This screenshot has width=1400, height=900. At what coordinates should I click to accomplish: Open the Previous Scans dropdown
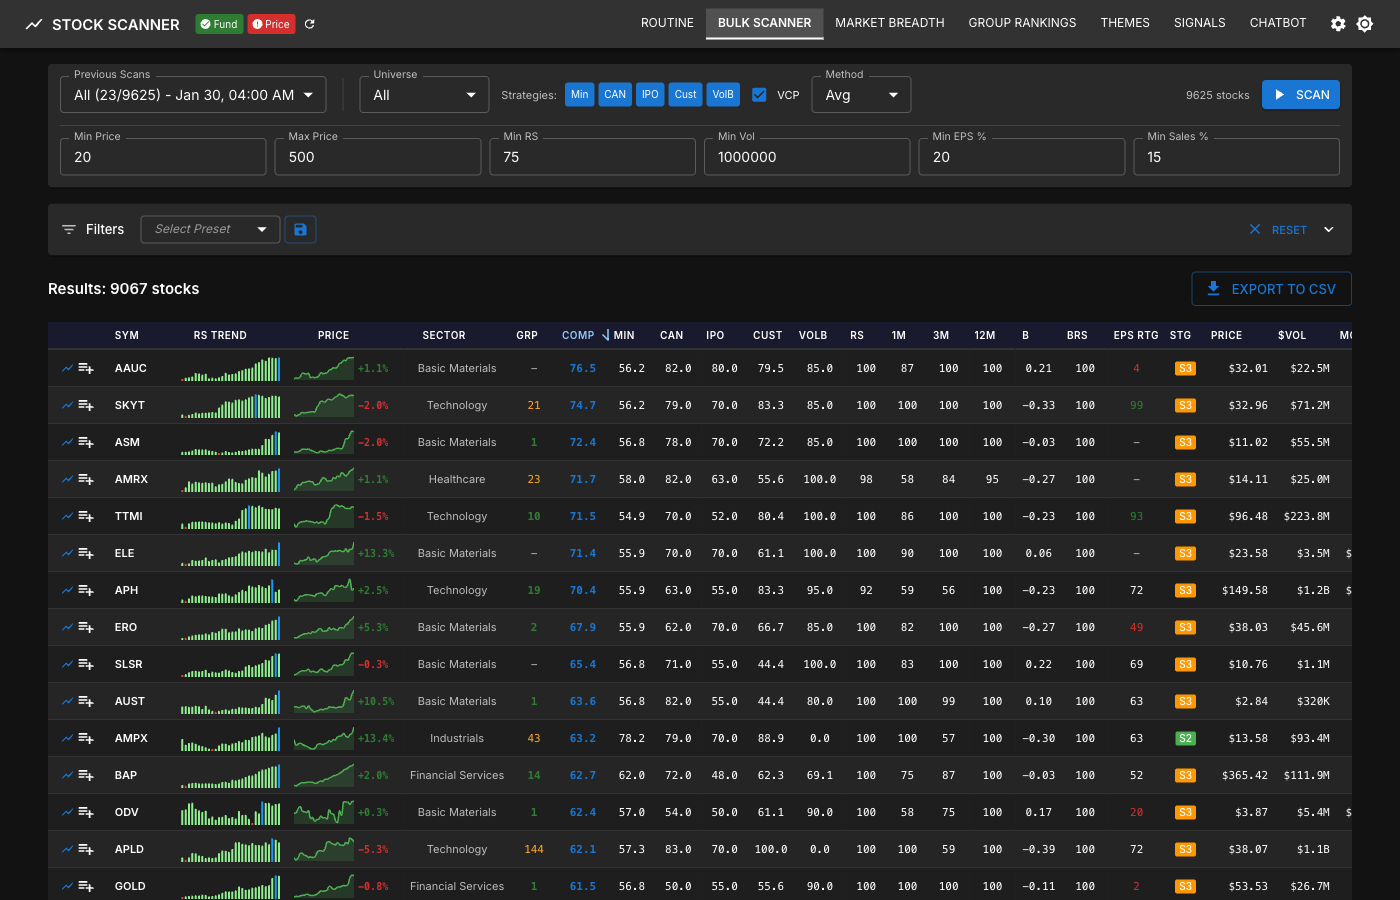coord(193,95)
